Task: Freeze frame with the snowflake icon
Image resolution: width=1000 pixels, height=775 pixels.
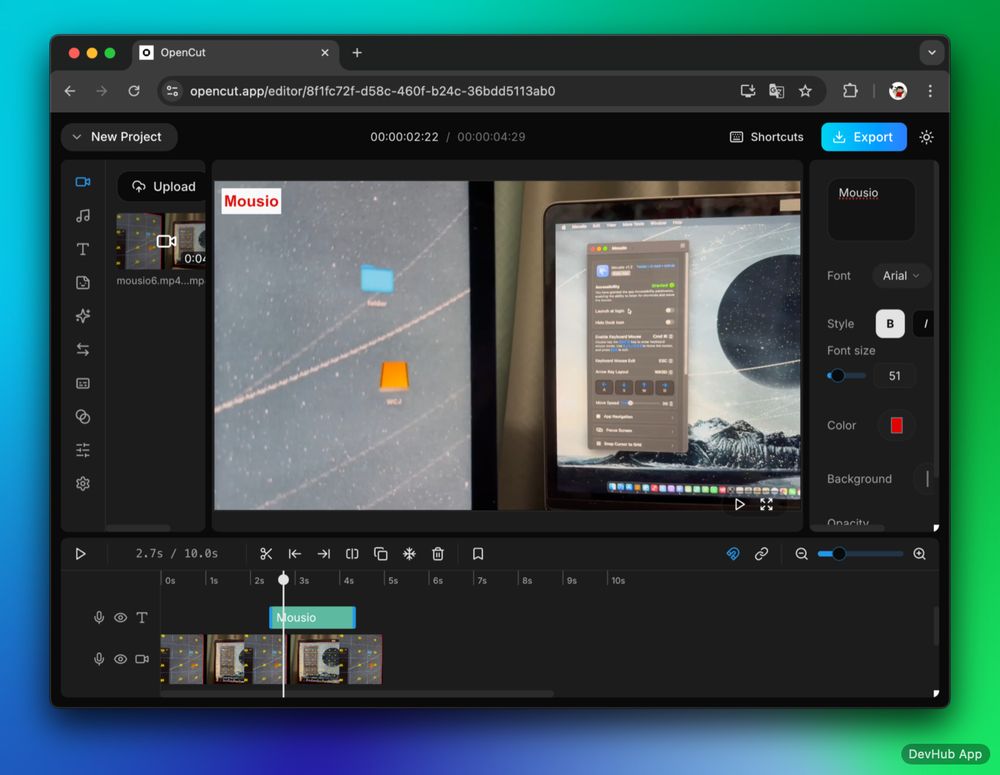Action: point(409,554)
